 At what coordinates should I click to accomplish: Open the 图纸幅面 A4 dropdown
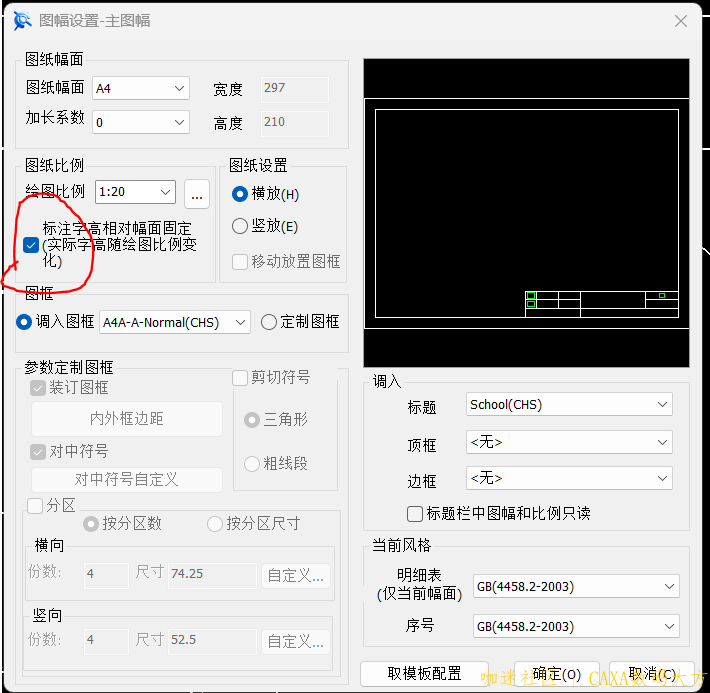pyautogui.click(x=141, y=88)
